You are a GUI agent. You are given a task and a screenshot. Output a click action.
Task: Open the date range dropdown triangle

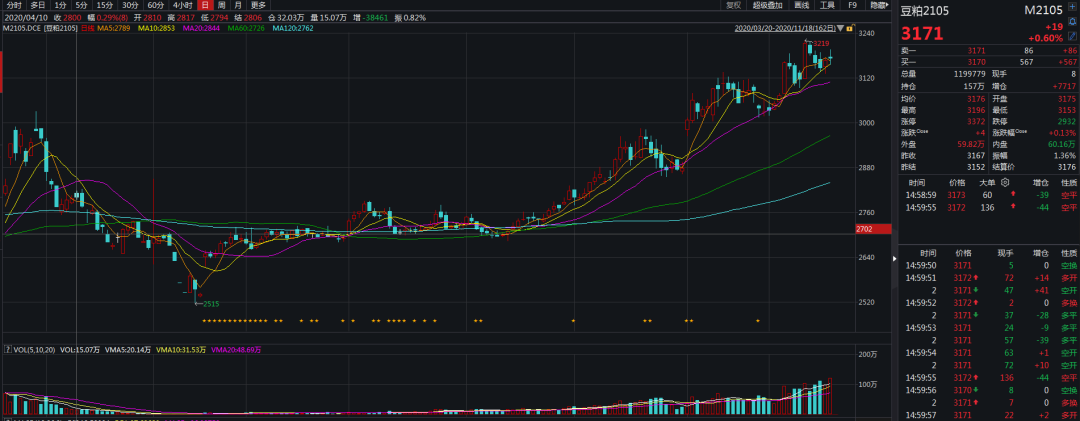840,28
